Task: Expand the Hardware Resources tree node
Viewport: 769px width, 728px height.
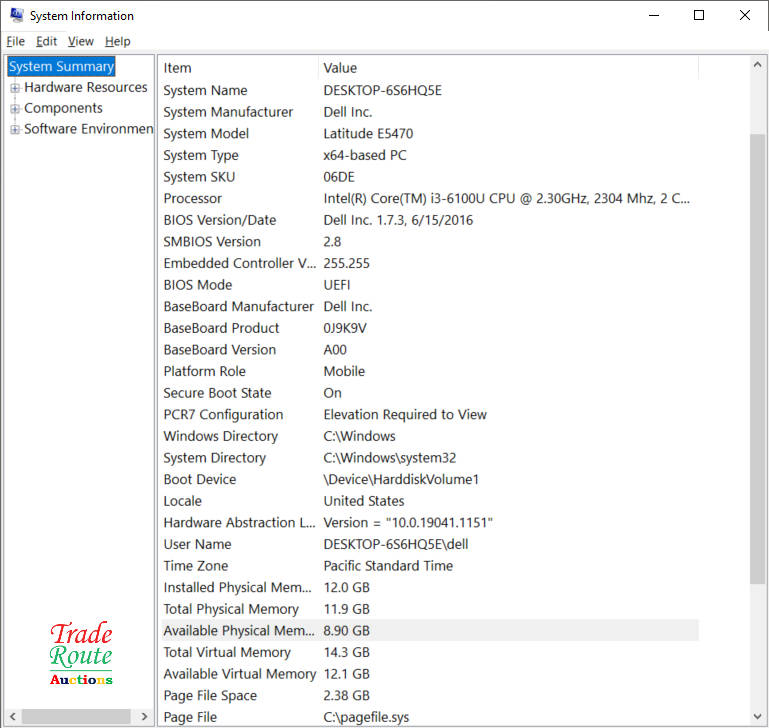Action: coord(15,88)
